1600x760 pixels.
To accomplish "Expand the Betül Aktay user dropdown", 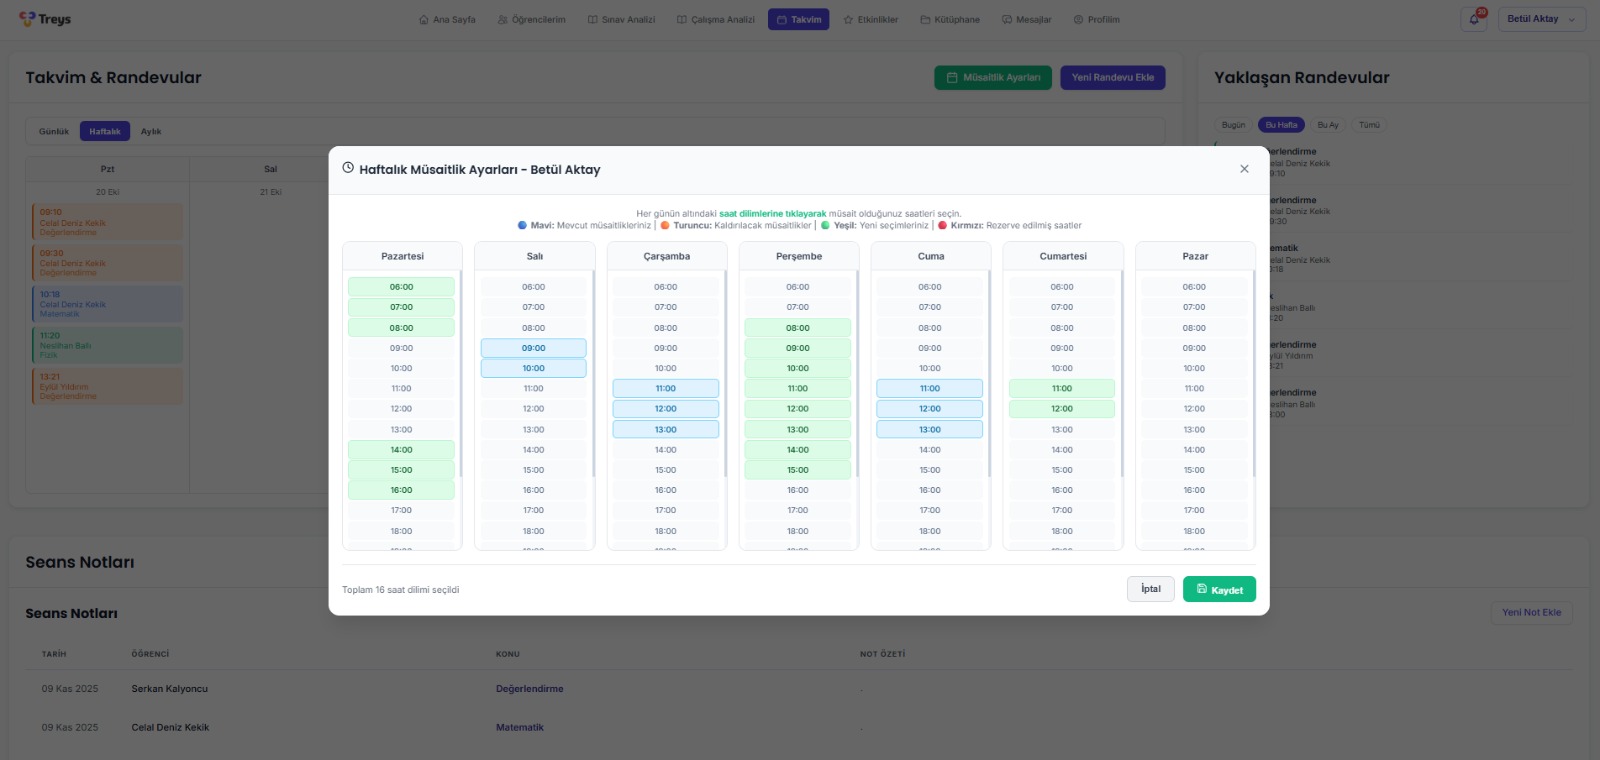I will [1541, 19].
